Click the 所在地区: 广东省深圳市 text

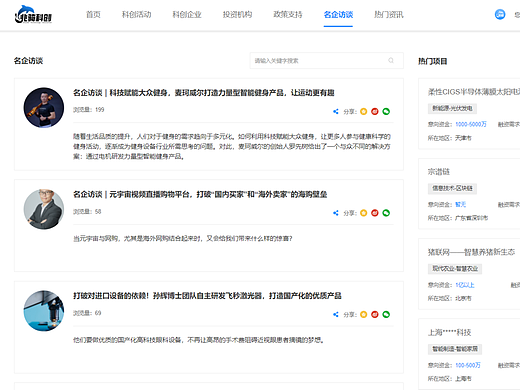458,218
